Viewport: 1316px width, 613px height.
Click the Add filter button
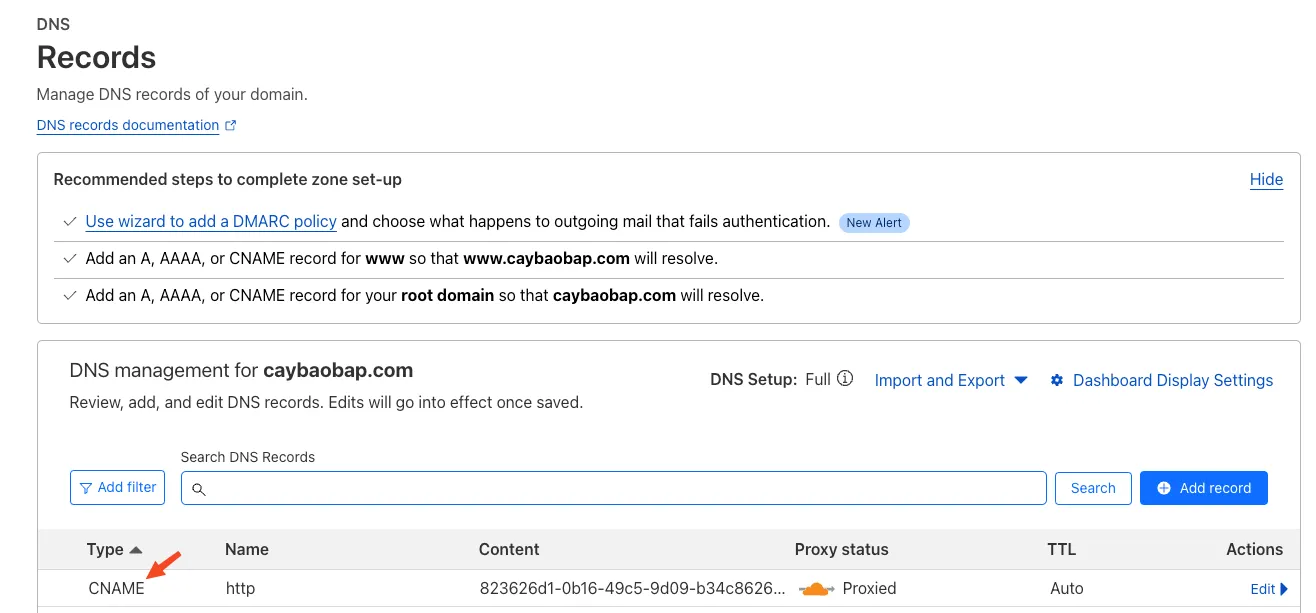coord(117,488)
